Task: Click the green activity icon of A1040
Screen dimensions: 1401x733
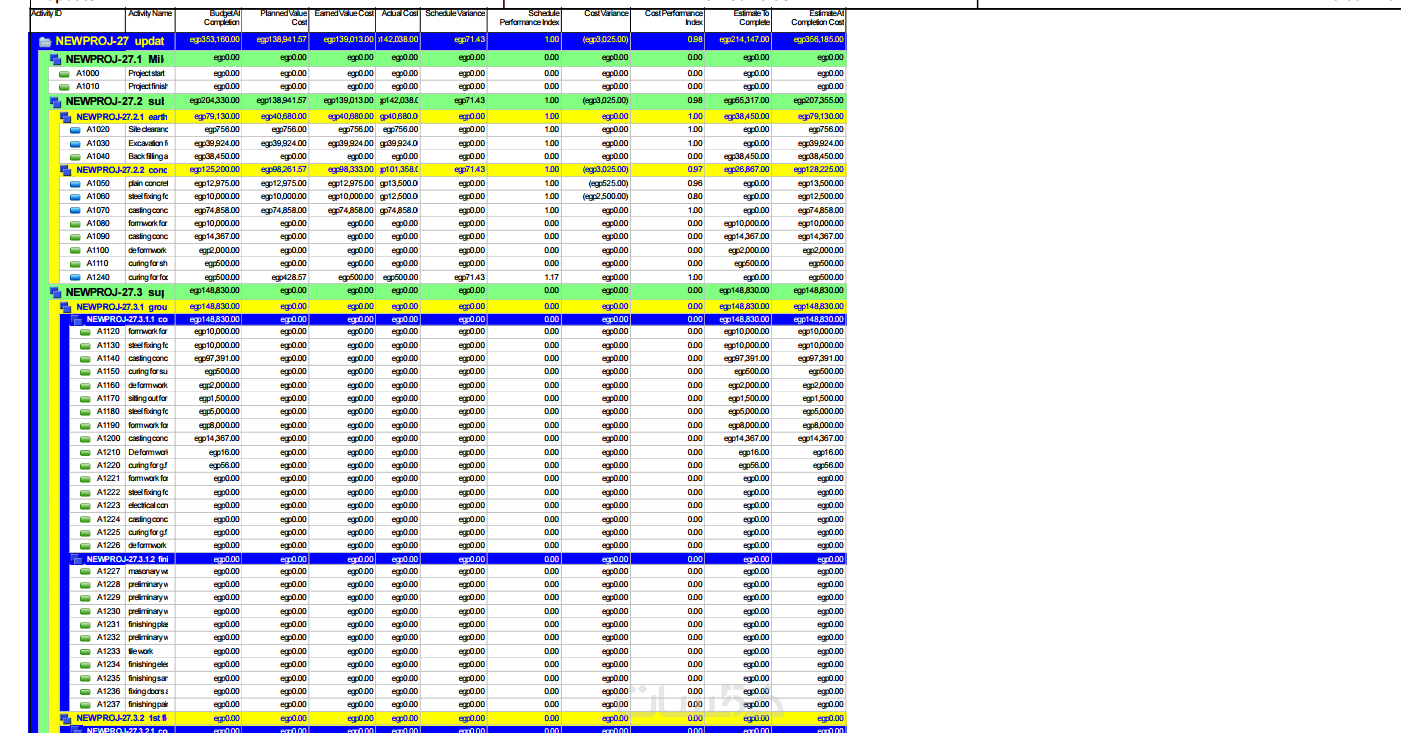Action: 74,157
